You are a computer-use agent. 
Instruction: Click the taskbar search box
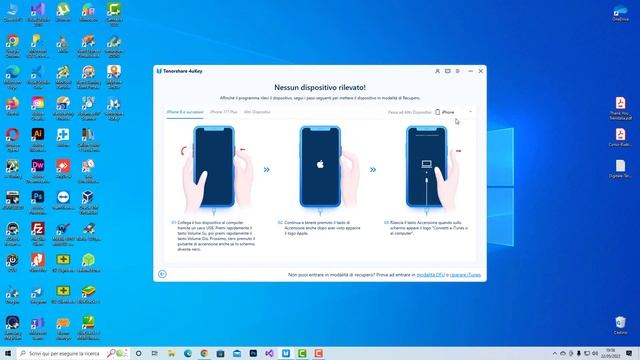point(73,353)
